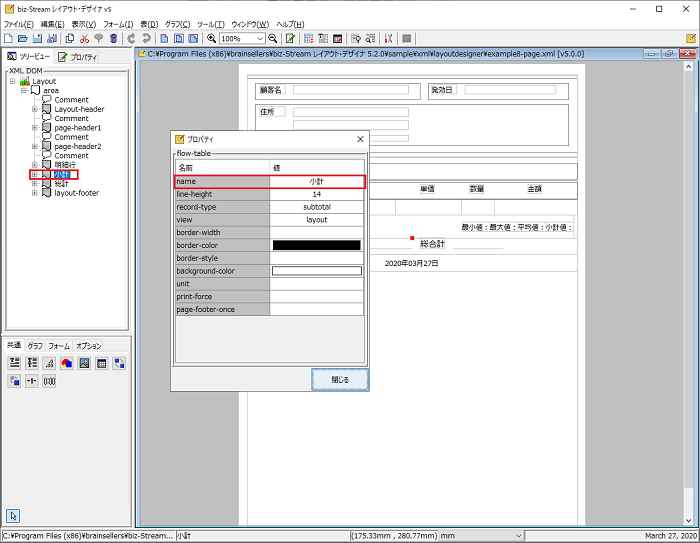Open the グラフ(C) menu

(178, 24)
